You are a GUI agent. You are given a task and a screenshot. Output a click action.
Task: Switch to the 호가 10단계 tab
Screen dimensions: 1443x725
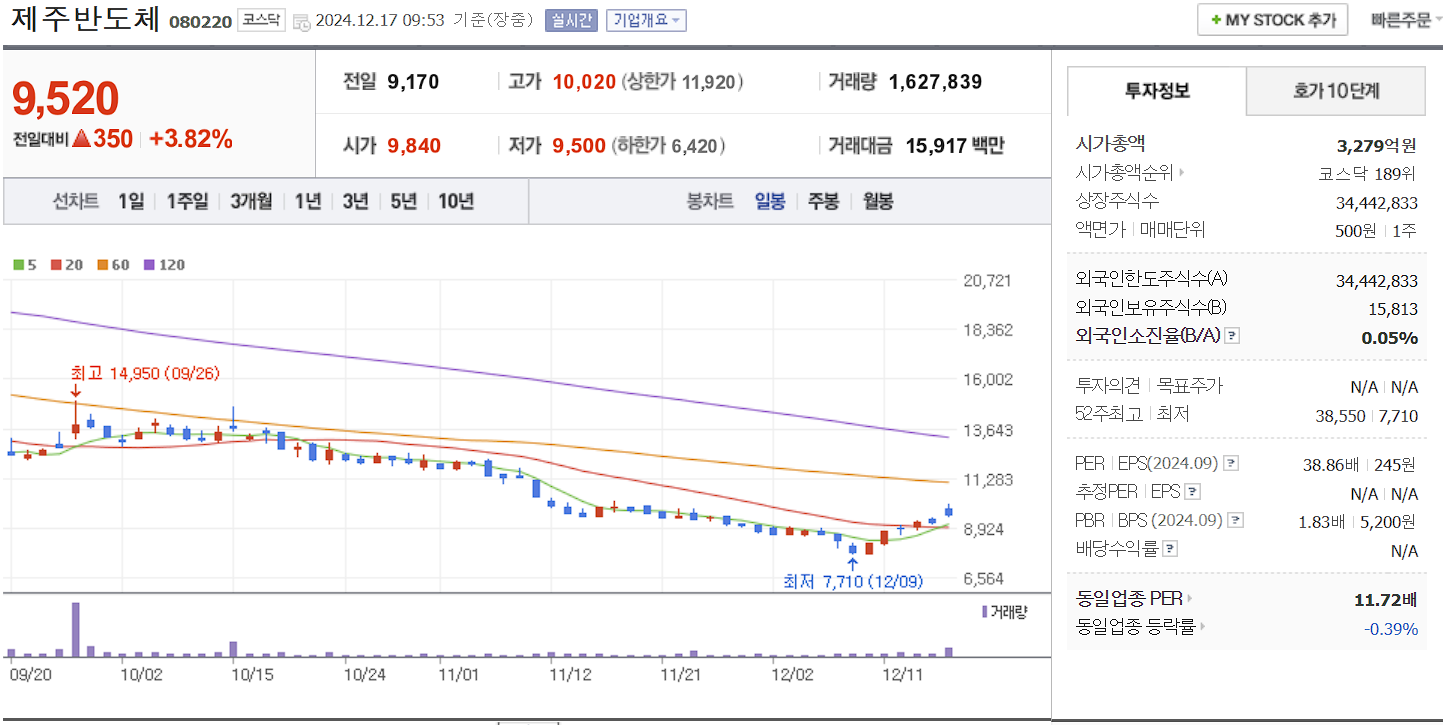point(1335,90)
